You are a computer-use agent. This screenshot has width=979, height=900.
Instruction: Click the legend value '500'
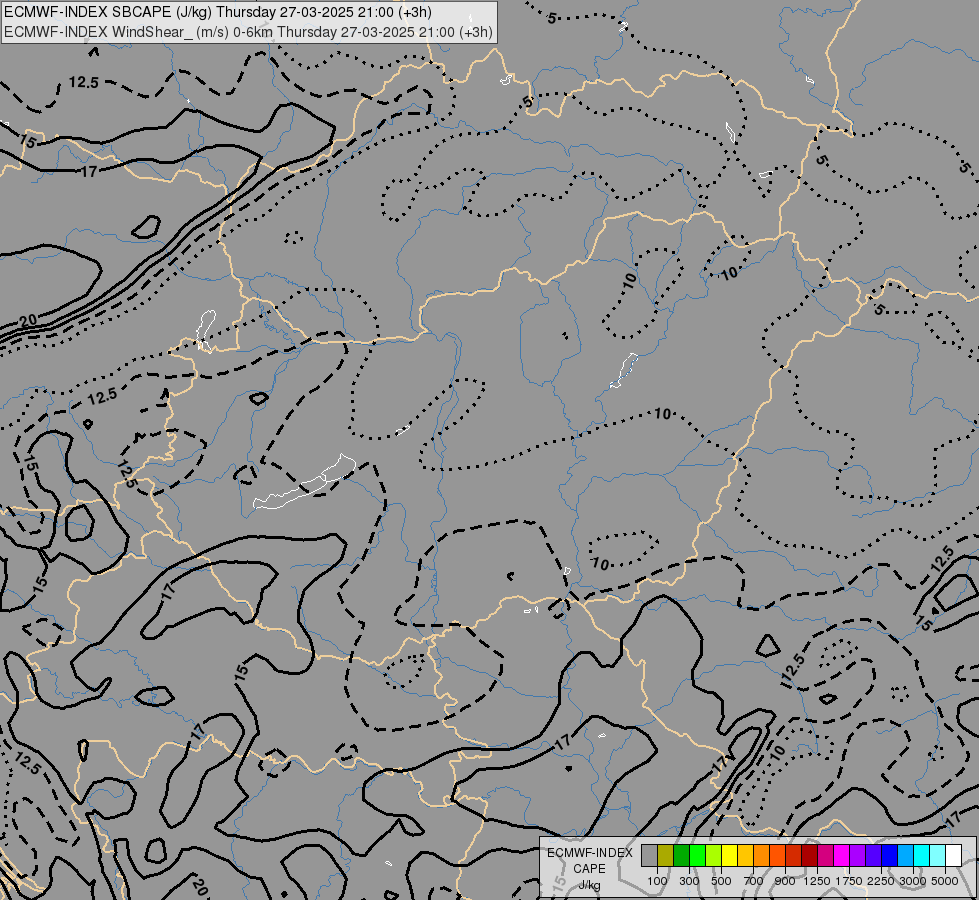(721, 881)
